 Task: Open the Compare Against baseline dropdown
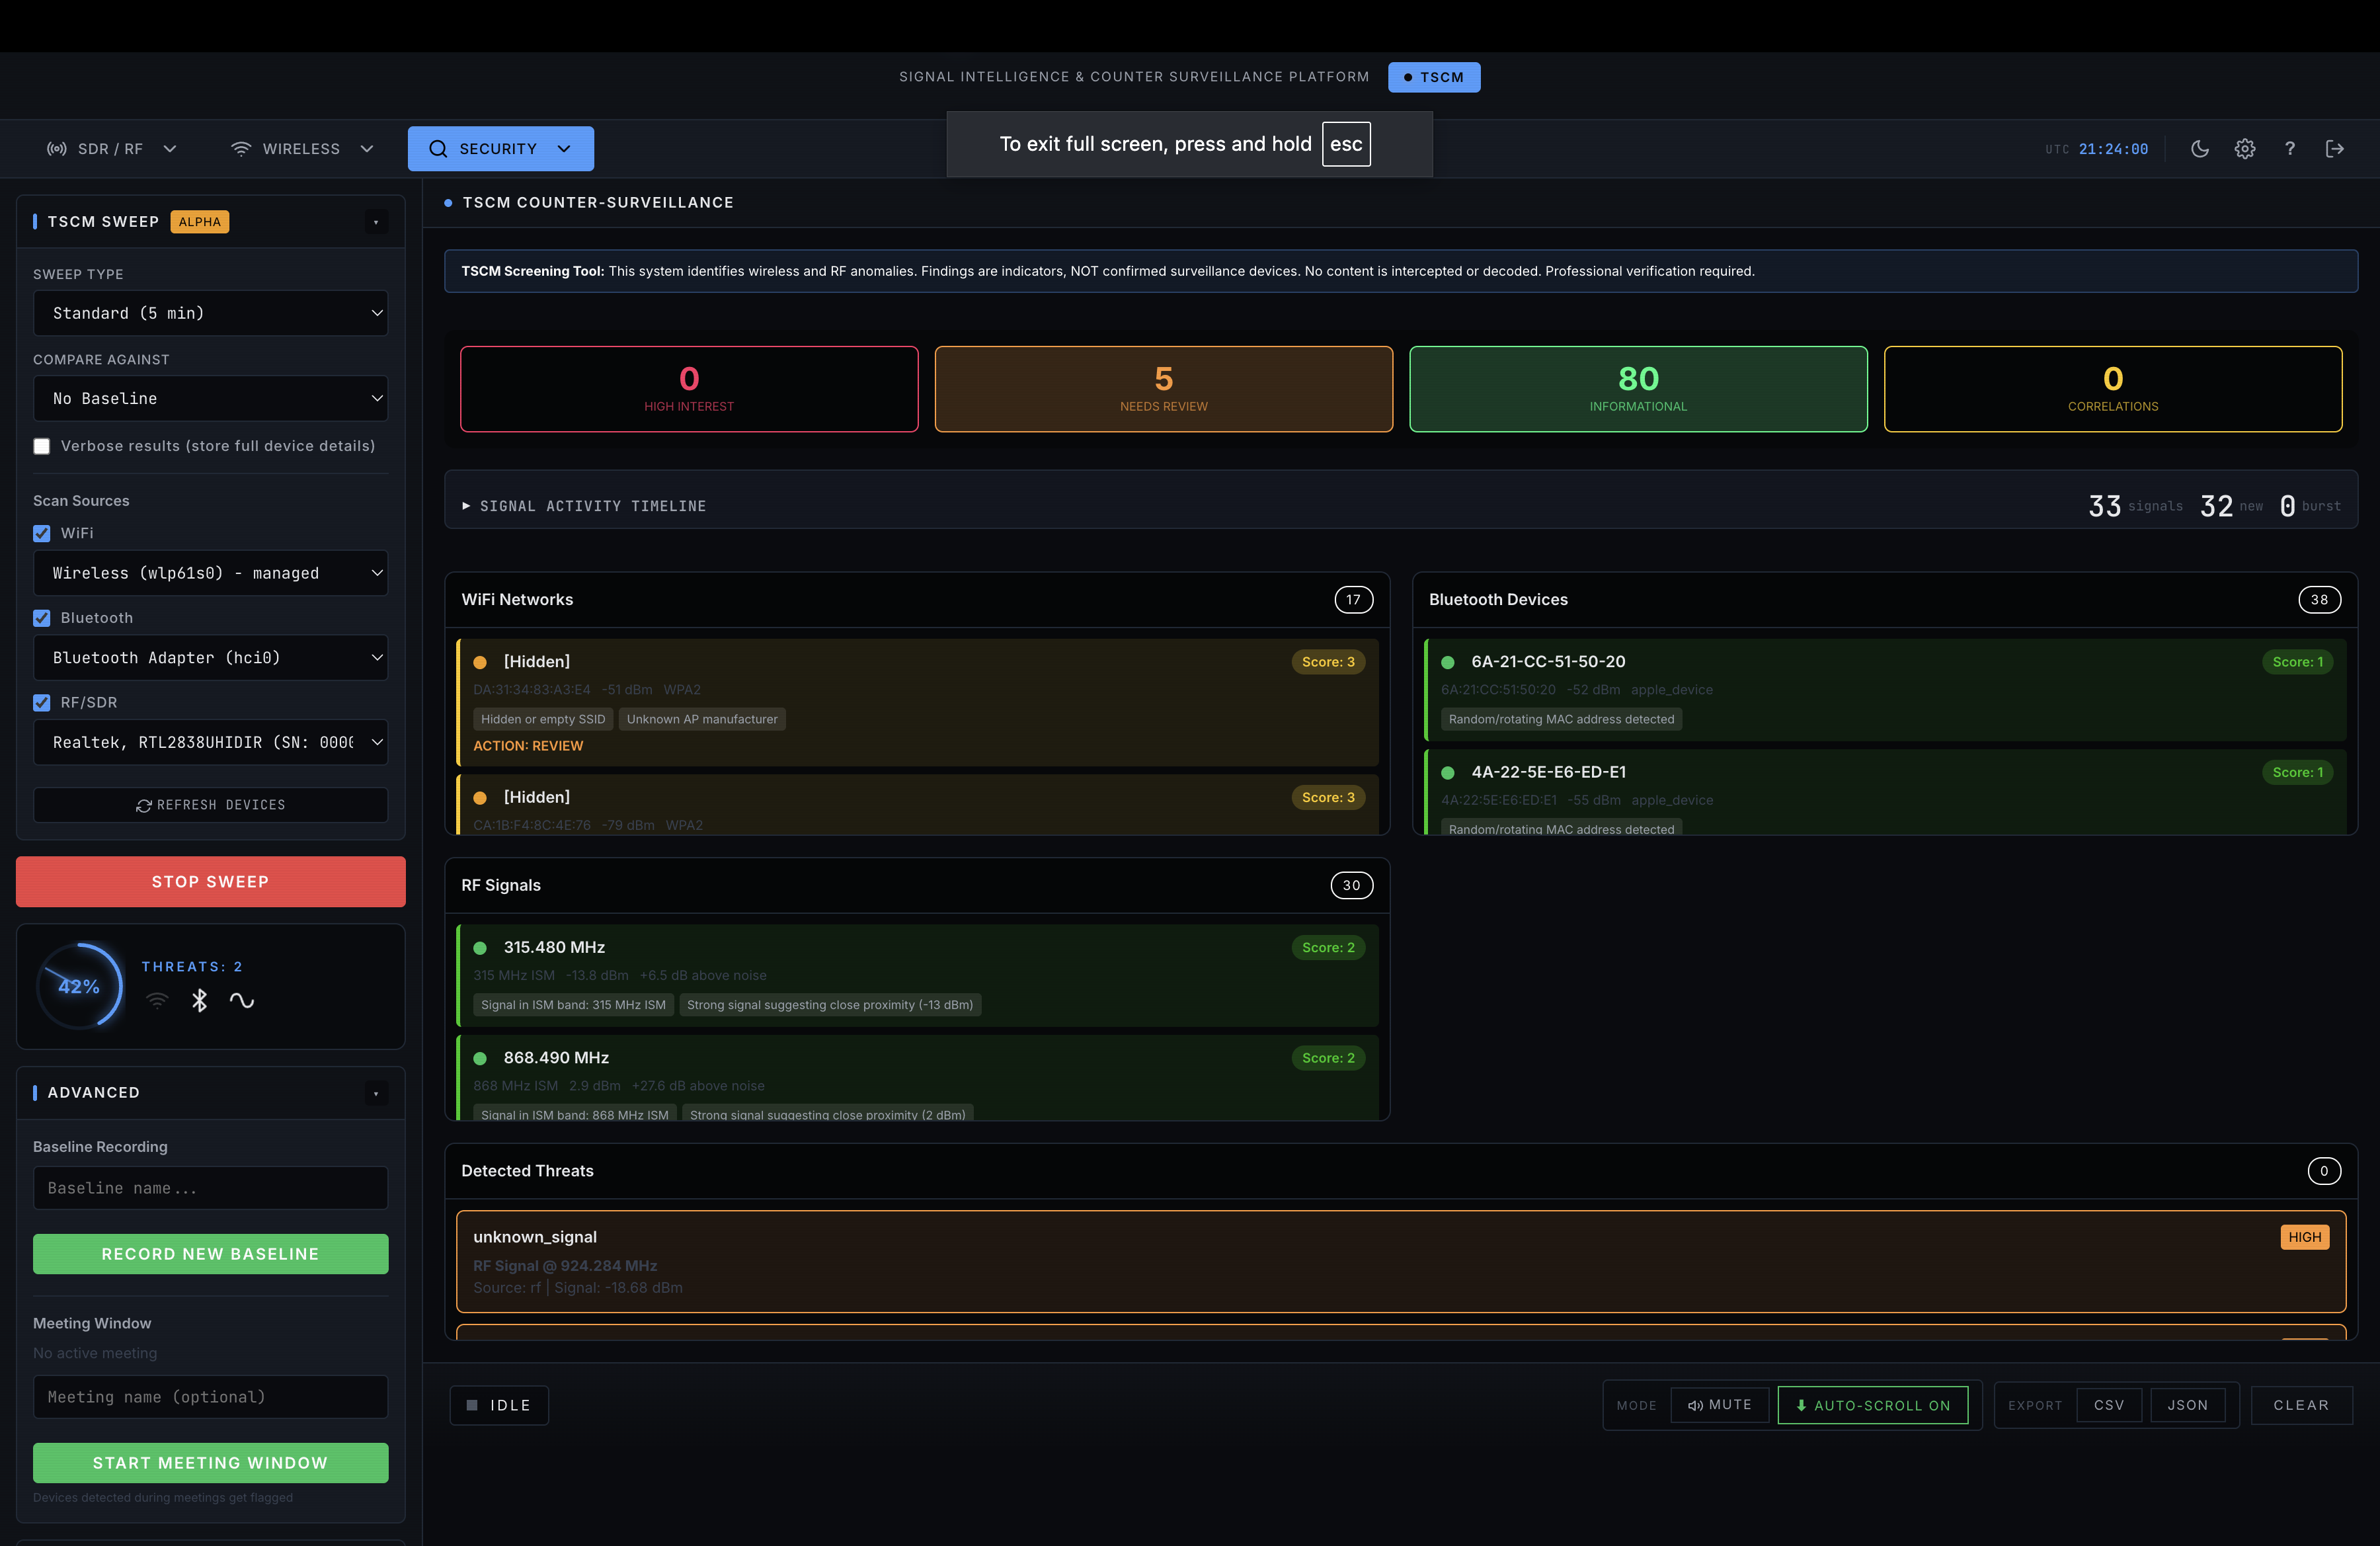tap(210, 398)
